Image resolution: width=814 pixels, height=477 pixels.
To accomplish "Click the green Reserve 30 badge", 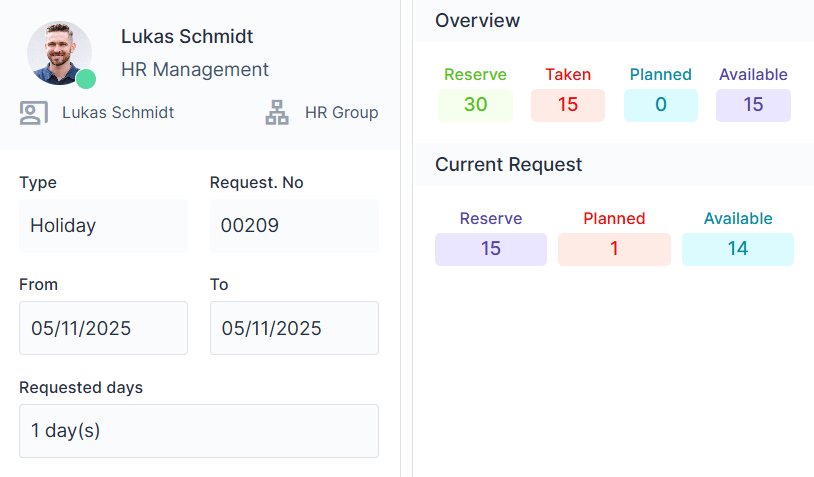I will pos(475,105).
